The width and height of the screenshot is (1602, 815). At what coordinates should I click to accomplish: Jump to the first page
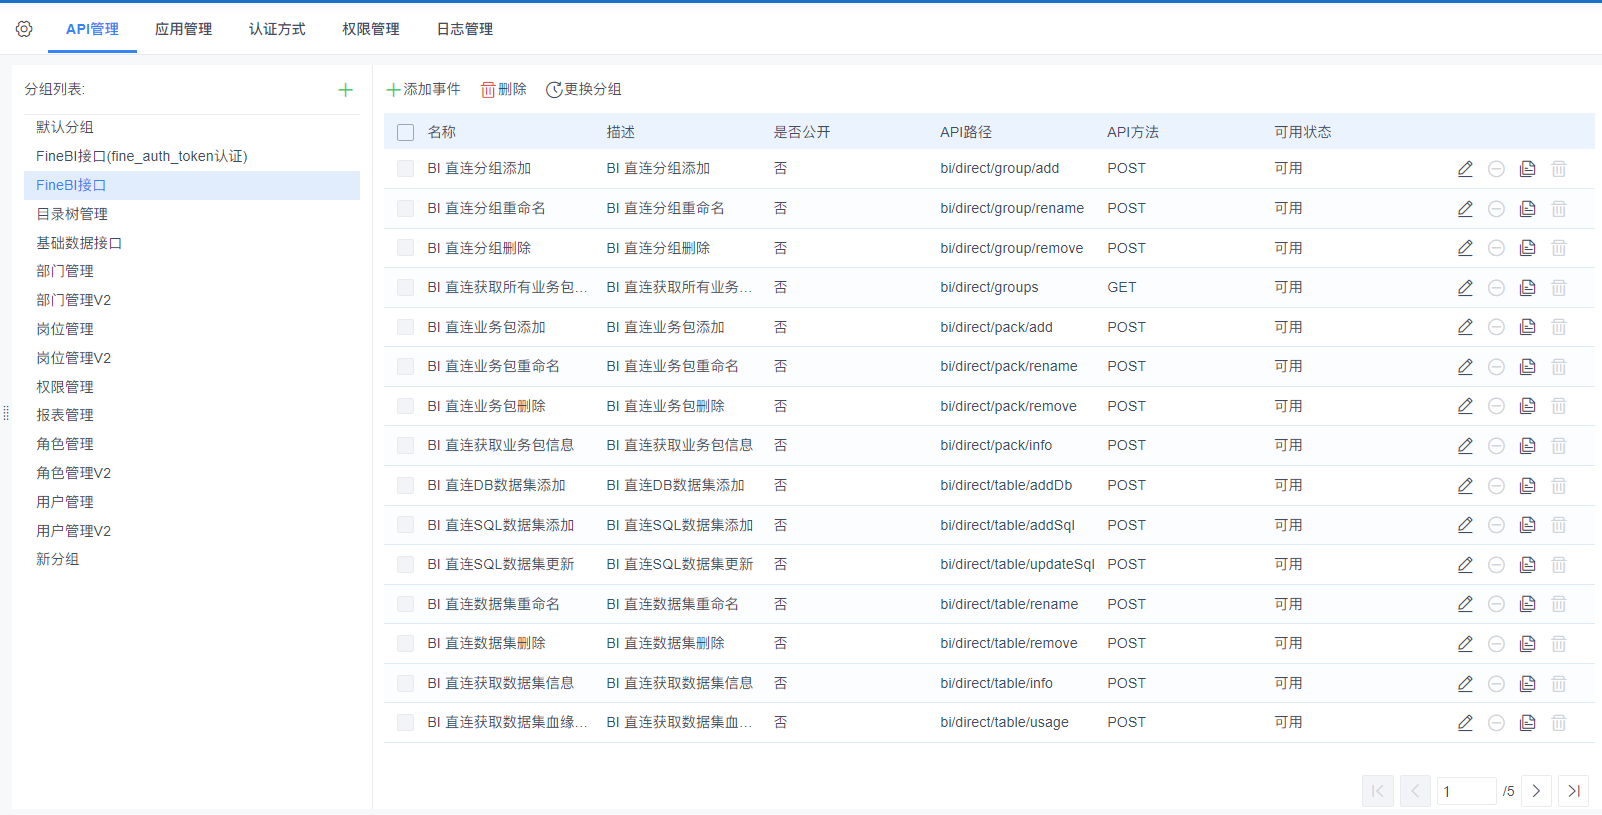[x=1378, y=791]
